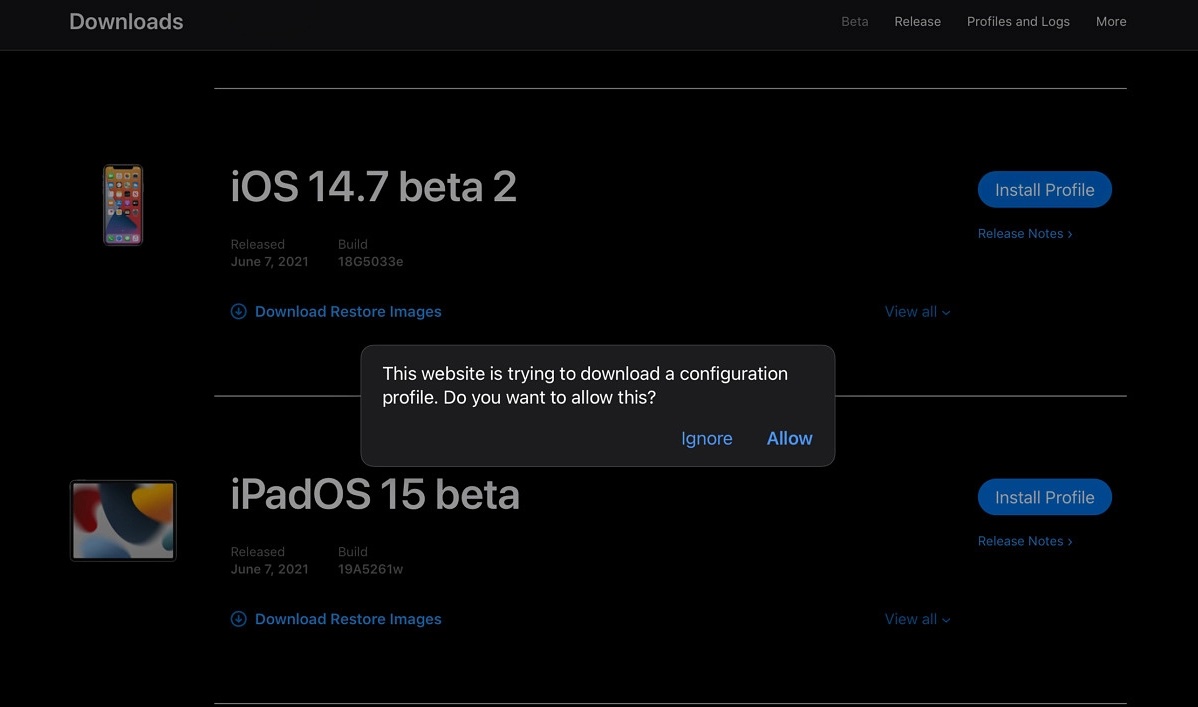Click Install Profile for iOS 14.7 beta 2
The width and height of the screenshot is (1198, 707).
pyautogui.click(x=1044, y=189)
